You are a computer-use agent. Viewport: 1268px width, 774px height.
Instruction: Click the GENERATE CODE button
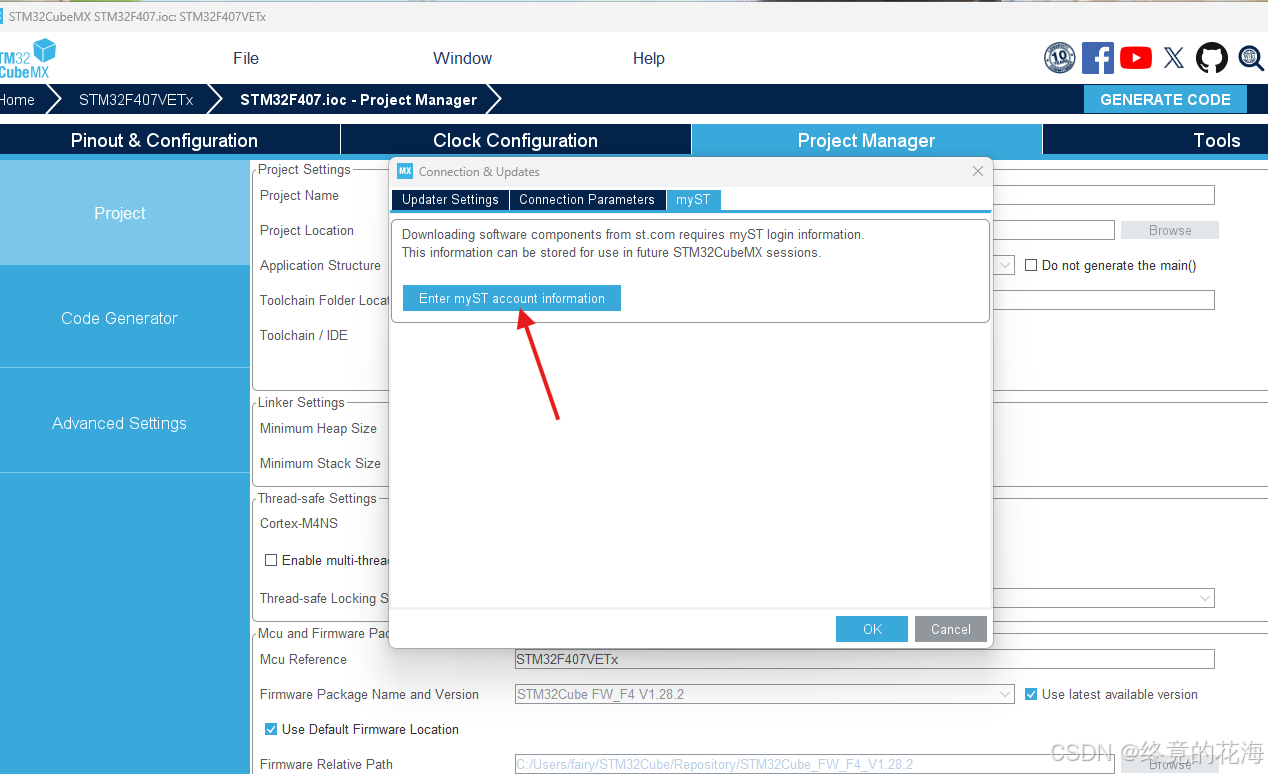click(1165, 99)
